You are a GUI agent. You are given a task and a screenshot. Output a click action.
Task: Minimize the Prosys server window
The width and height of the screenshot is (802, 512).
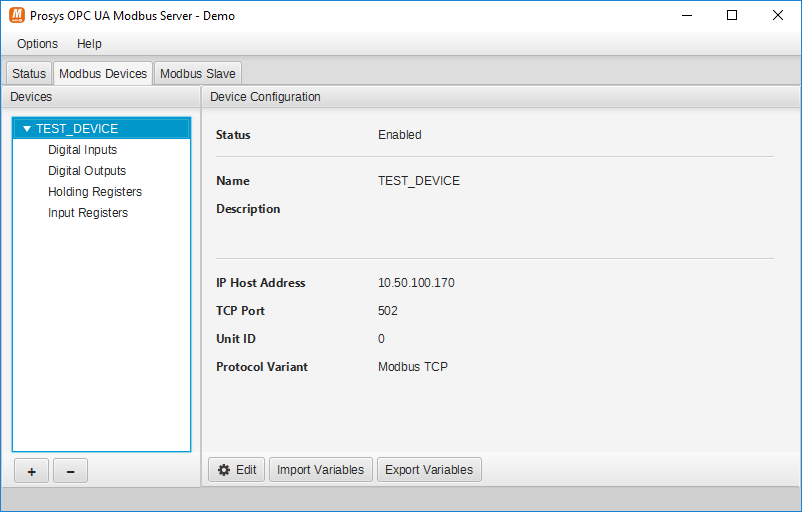(686, 16)
